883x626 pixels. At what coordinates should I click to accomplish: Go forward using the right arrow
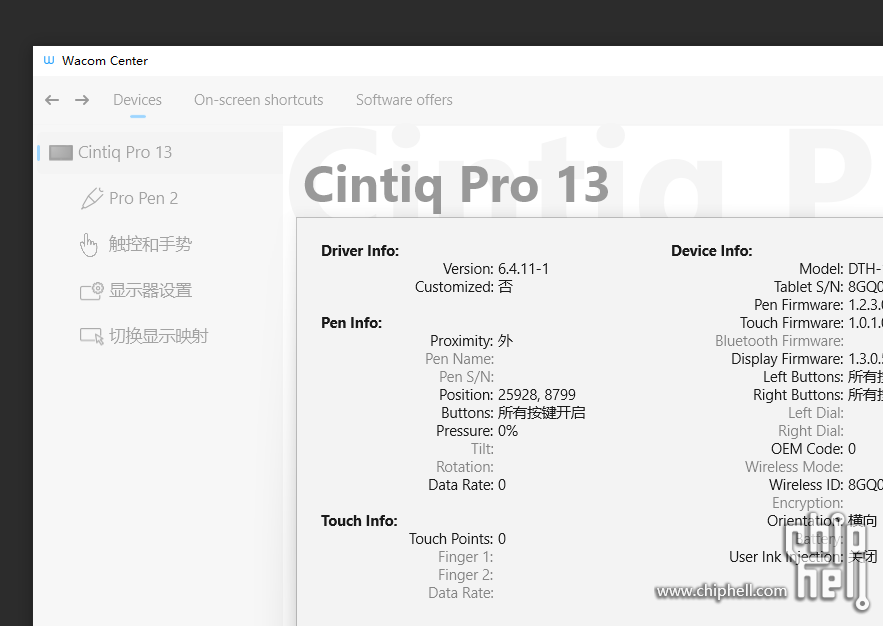point(82,100)
